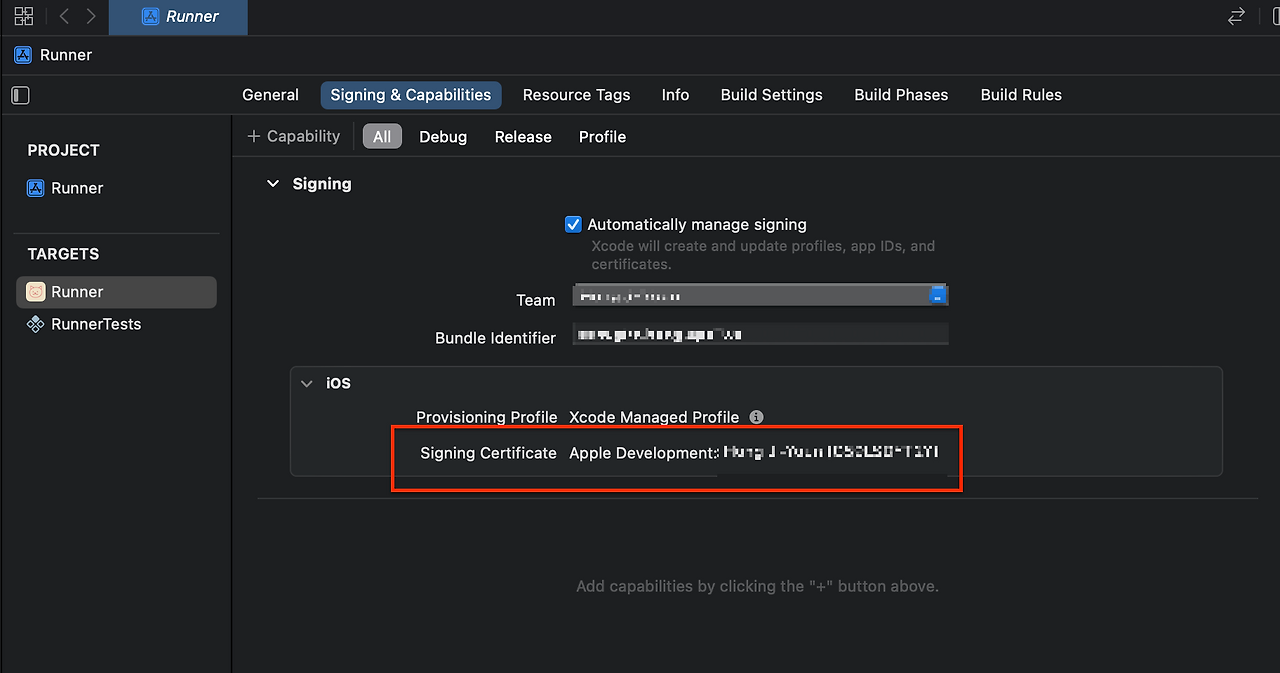Collapse the iOS signing group
The width and height of the screenshot is (1280, 673).
coord(307,383)
